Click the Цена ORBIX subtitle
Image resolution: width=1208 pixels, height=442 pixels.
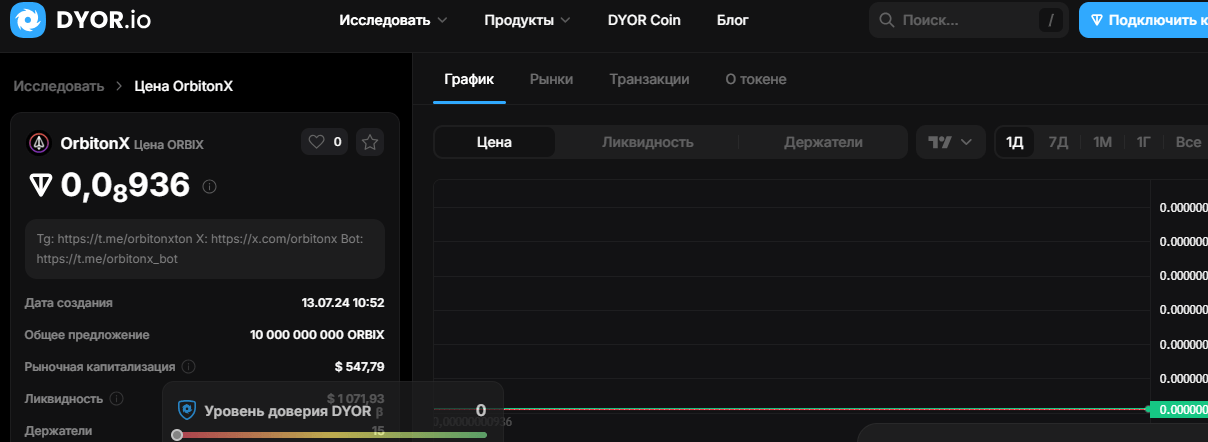pyautogui.click(x=169, y=144)
